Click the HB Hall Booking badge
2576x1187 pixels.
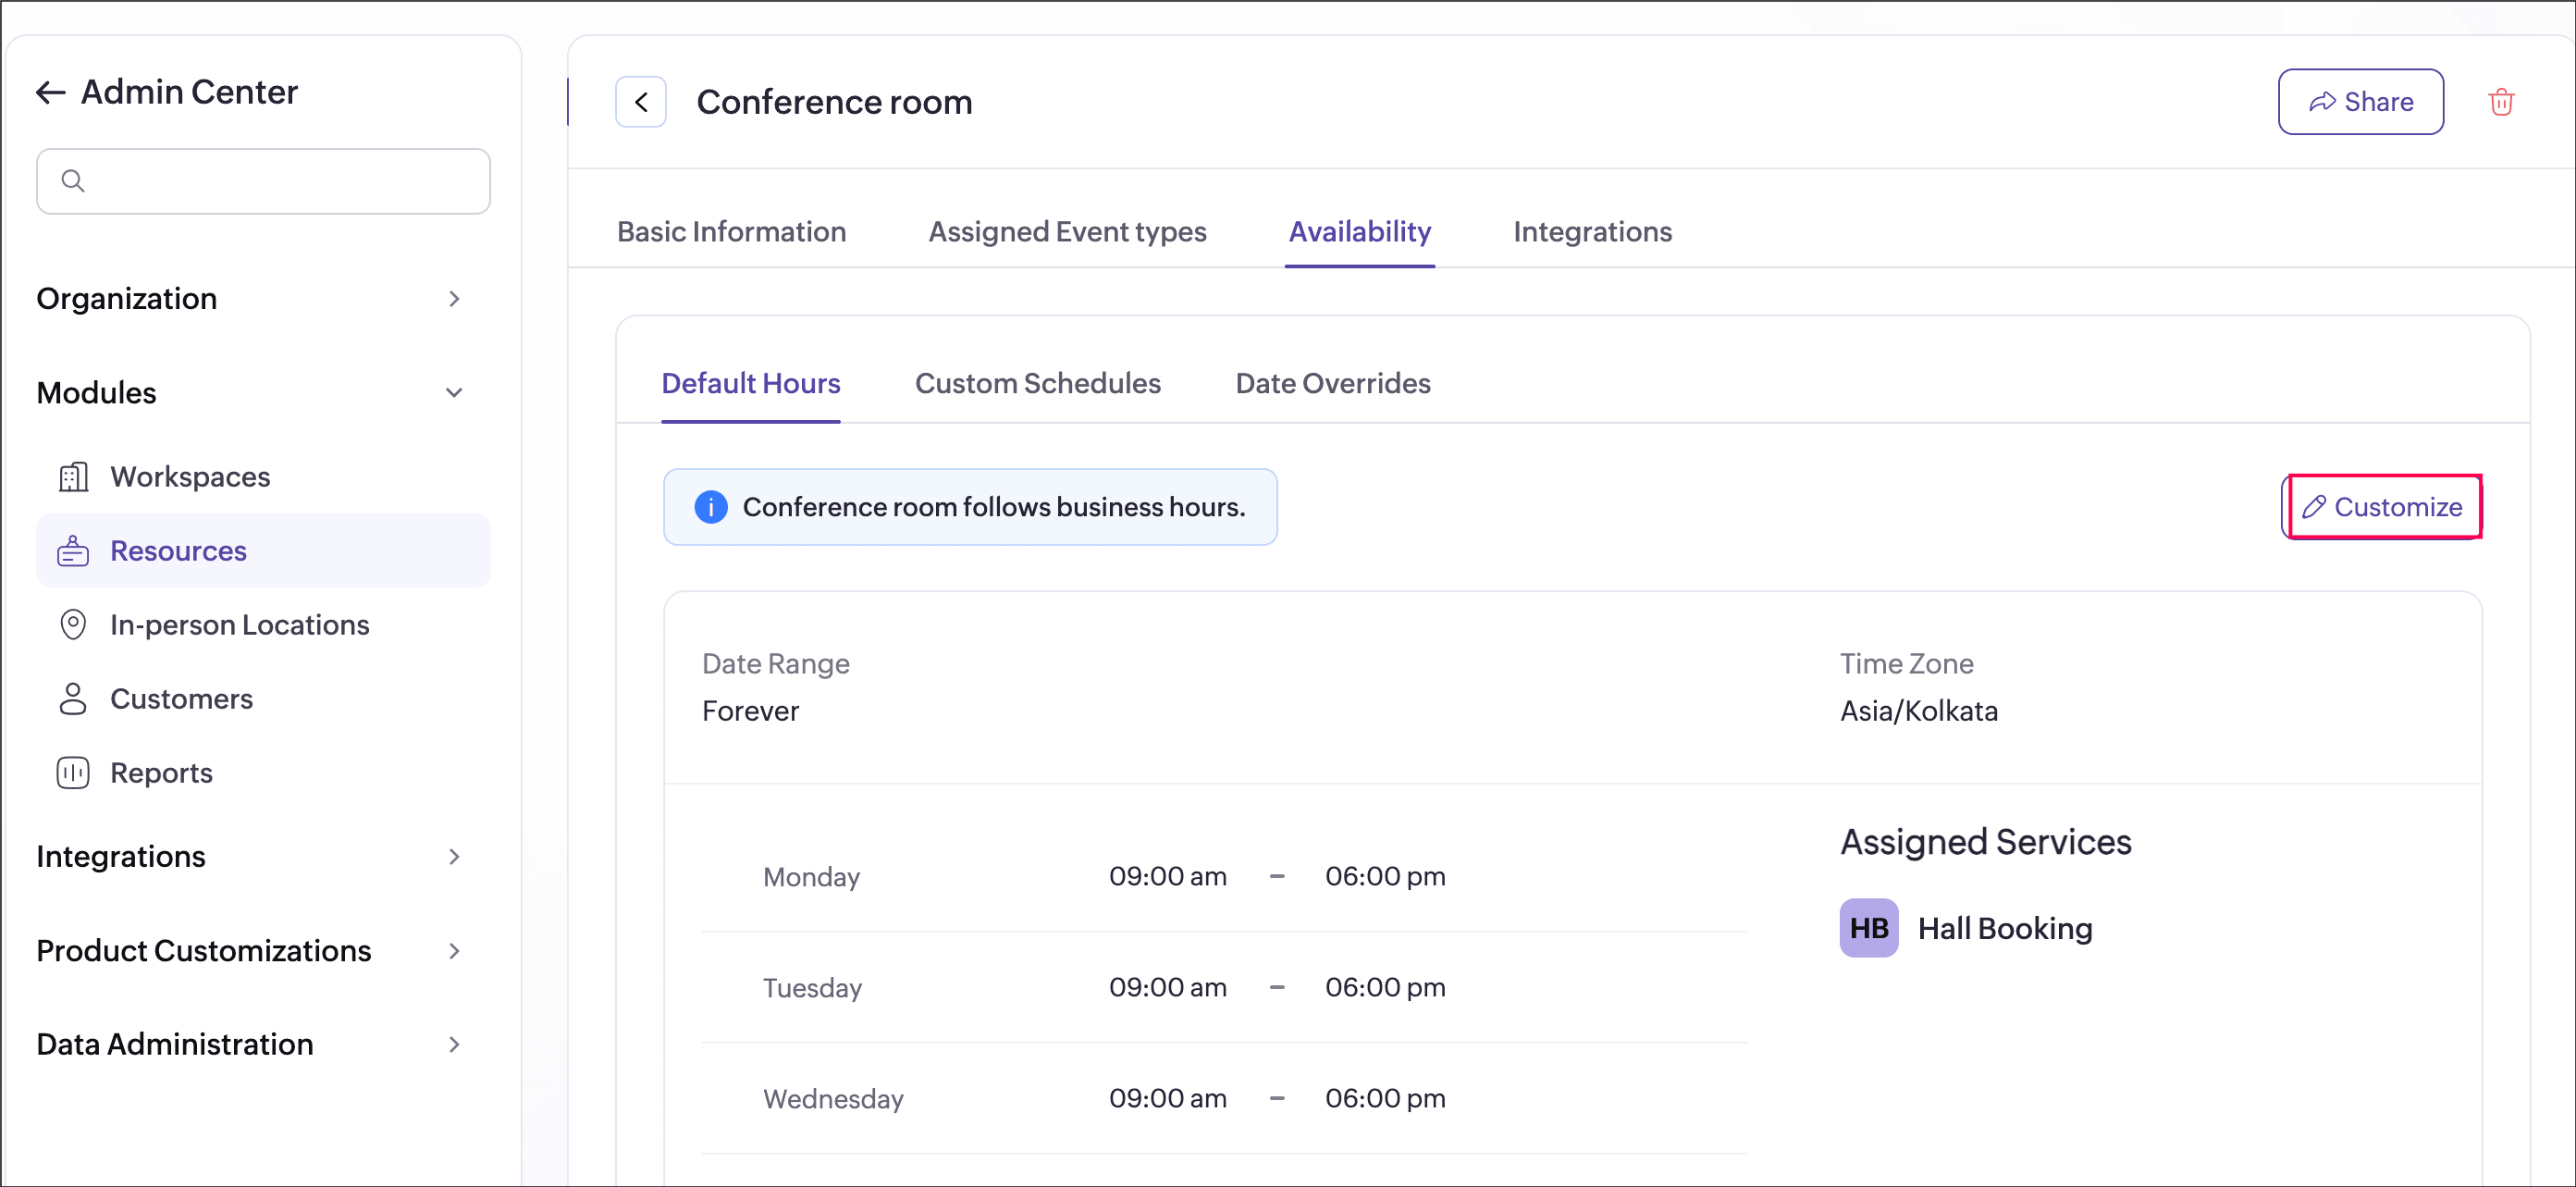(x=1868, y=928)
